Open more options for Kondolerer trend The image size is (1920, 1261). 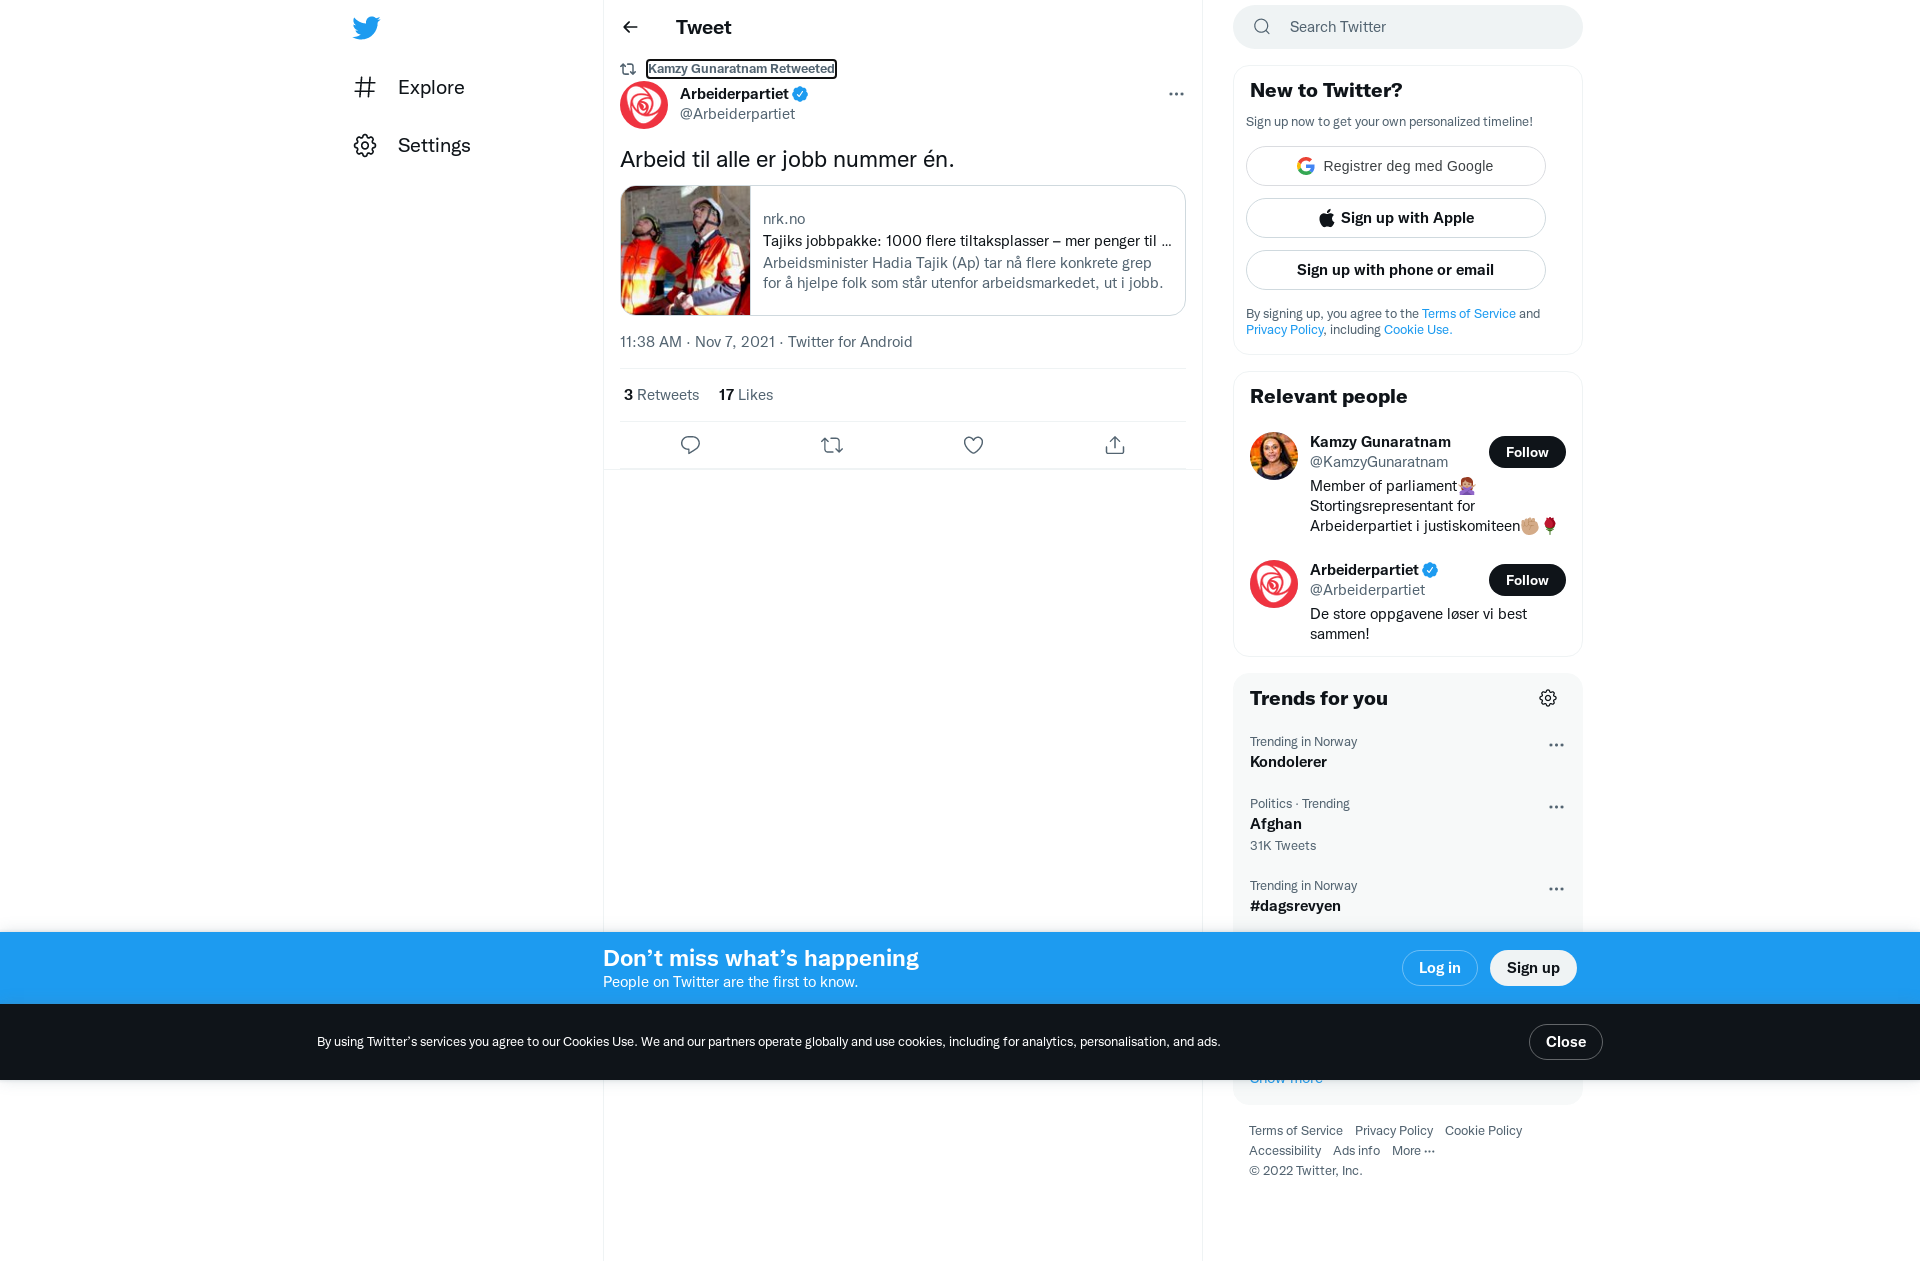1556,745
